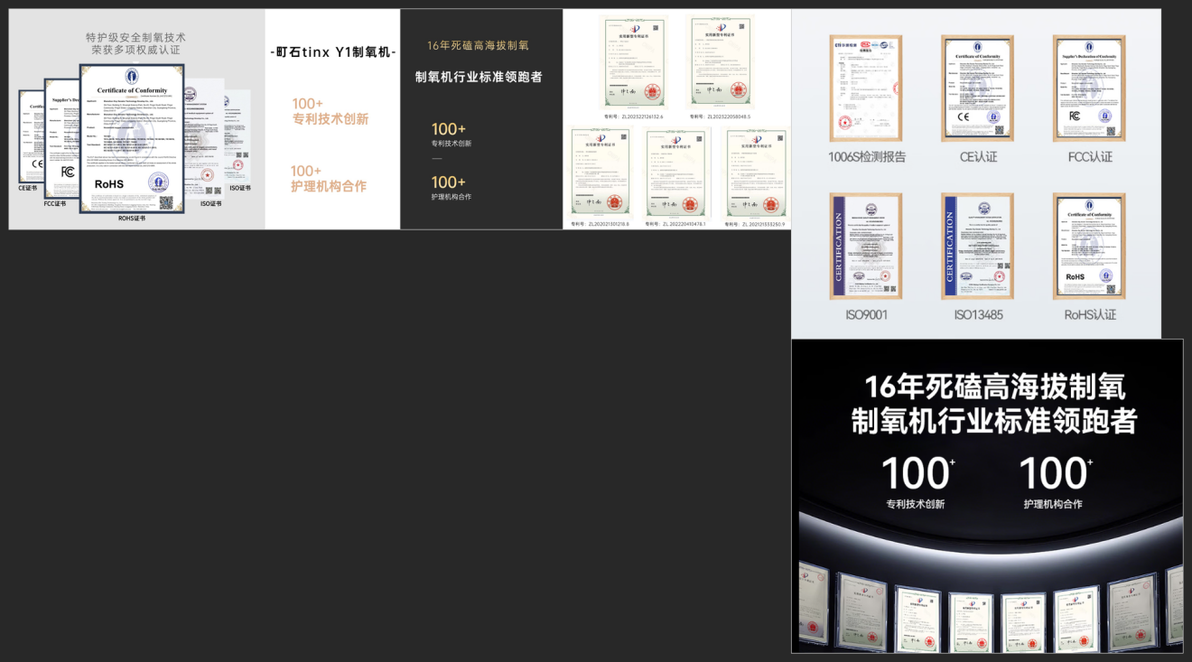Click the FCC证书 caption in the left image

point(55,204)
